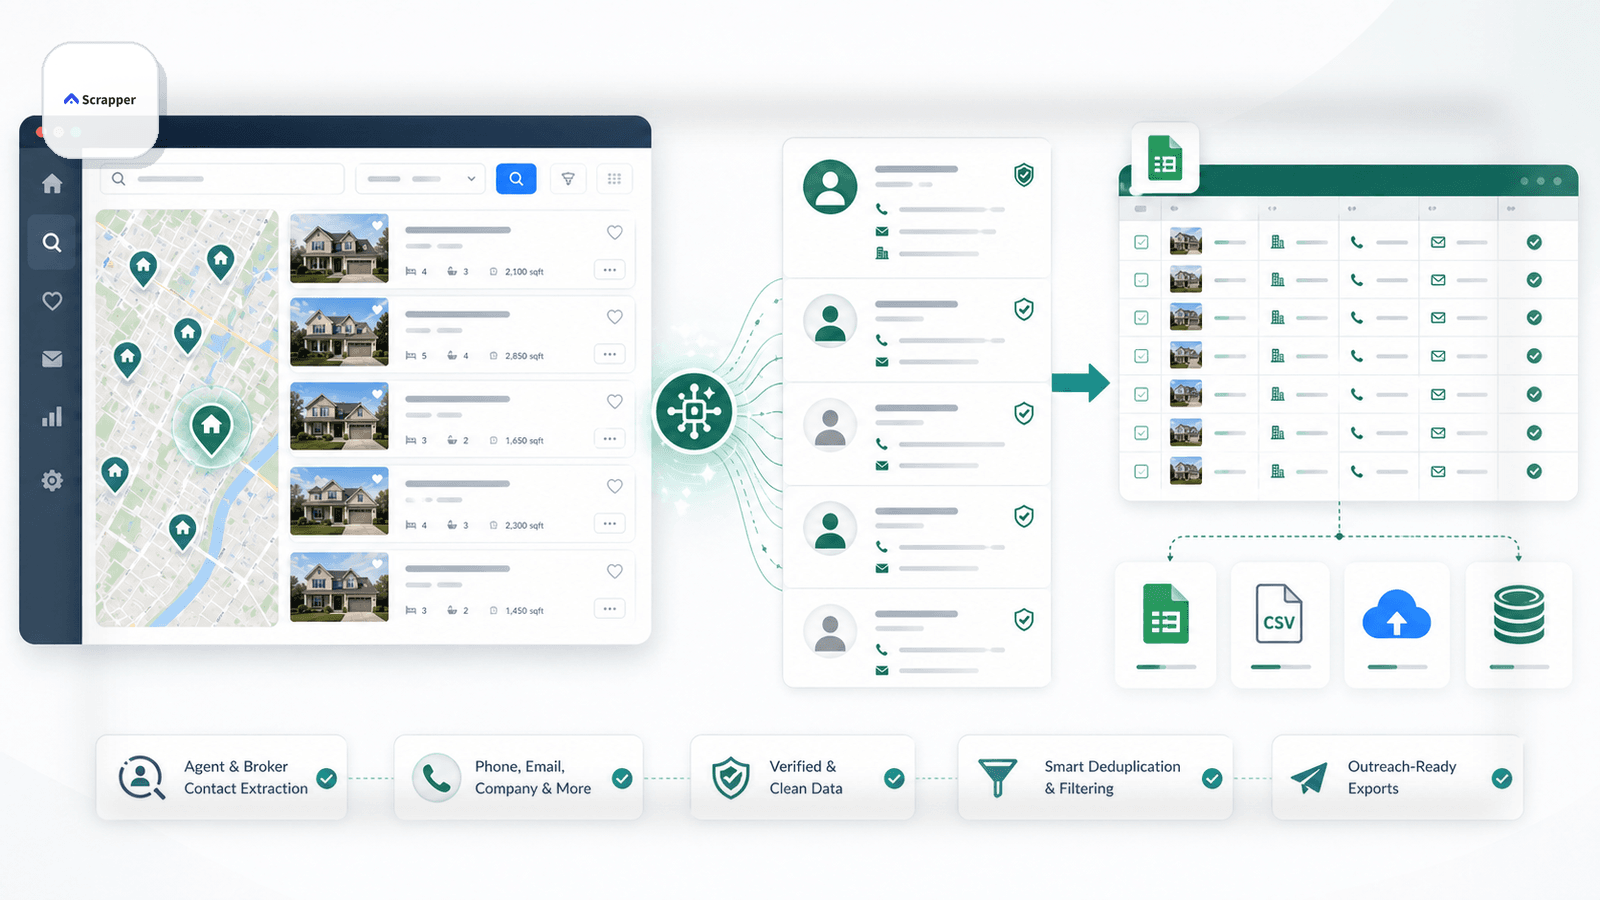
Task: Click funnel icon beside Smart Deduplication
Action: tap(997, 778)
